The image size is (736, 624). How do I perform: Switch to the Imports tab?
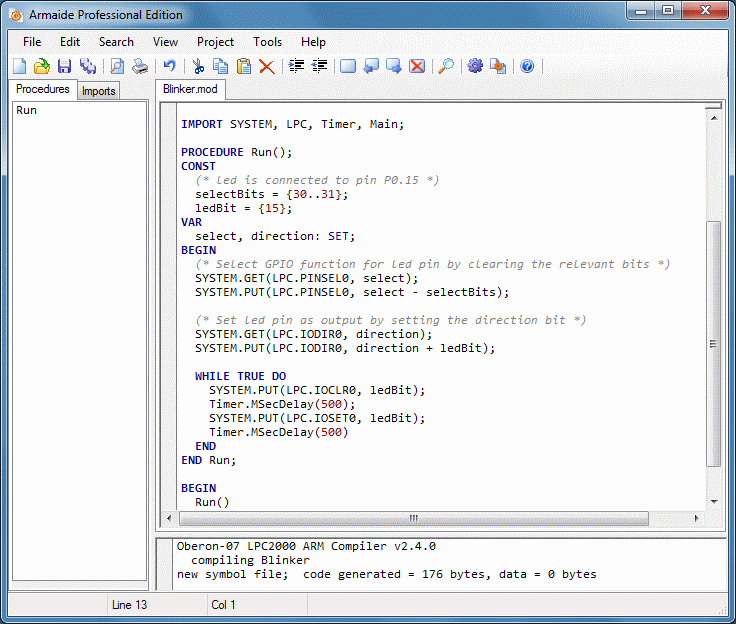pos(98,91)
